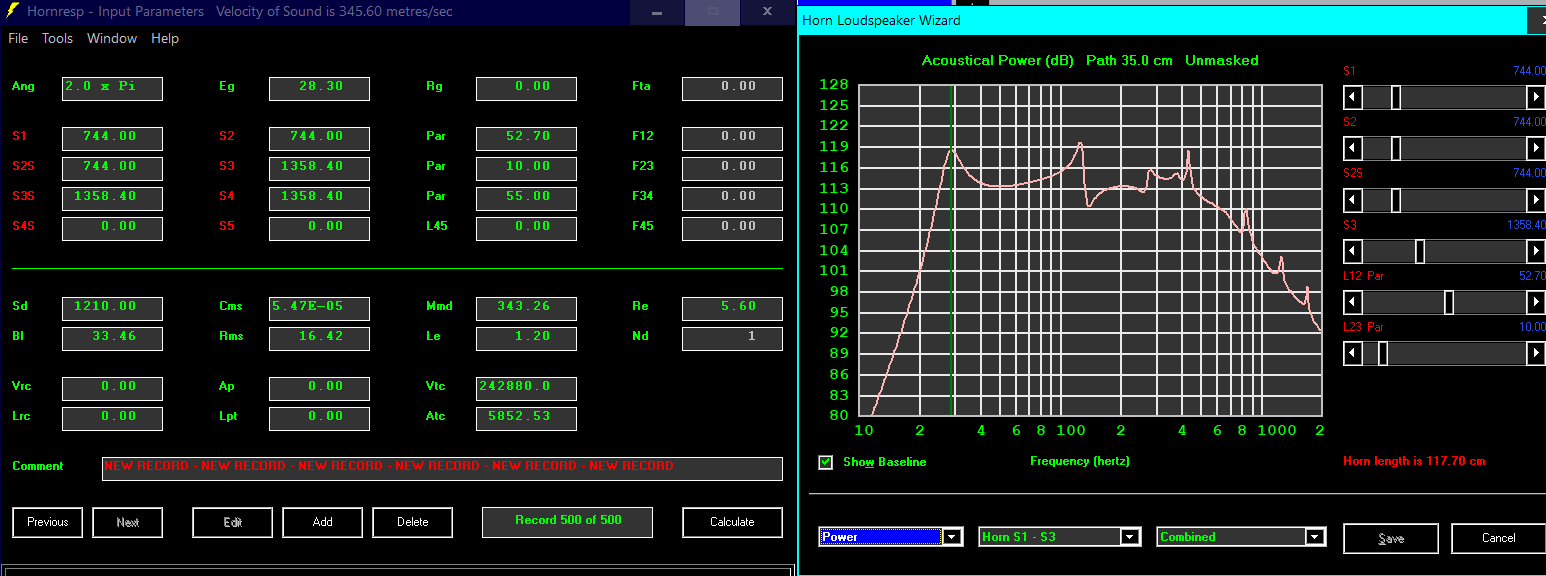Open the File menu in Hornresp
1546x576 pixels.
(18, 38)
